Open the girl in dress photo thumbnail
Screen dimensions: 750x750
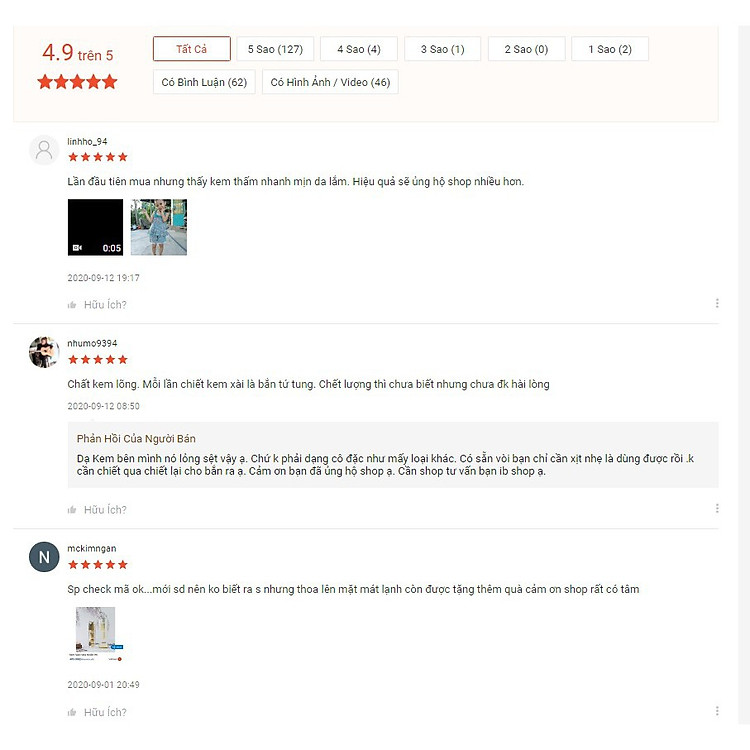coord(159,227)
